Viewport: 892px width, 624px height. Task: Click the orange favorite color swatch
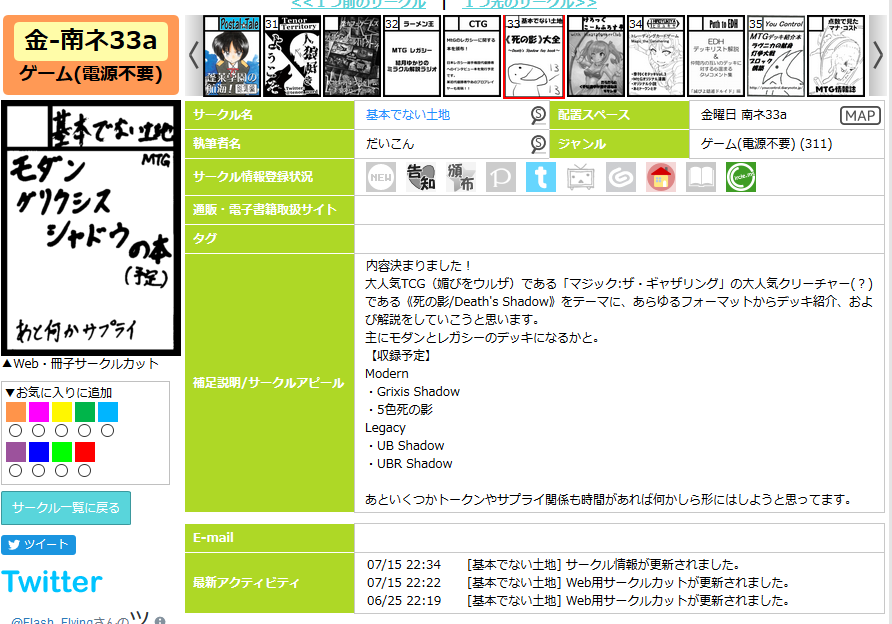[16, 412]
